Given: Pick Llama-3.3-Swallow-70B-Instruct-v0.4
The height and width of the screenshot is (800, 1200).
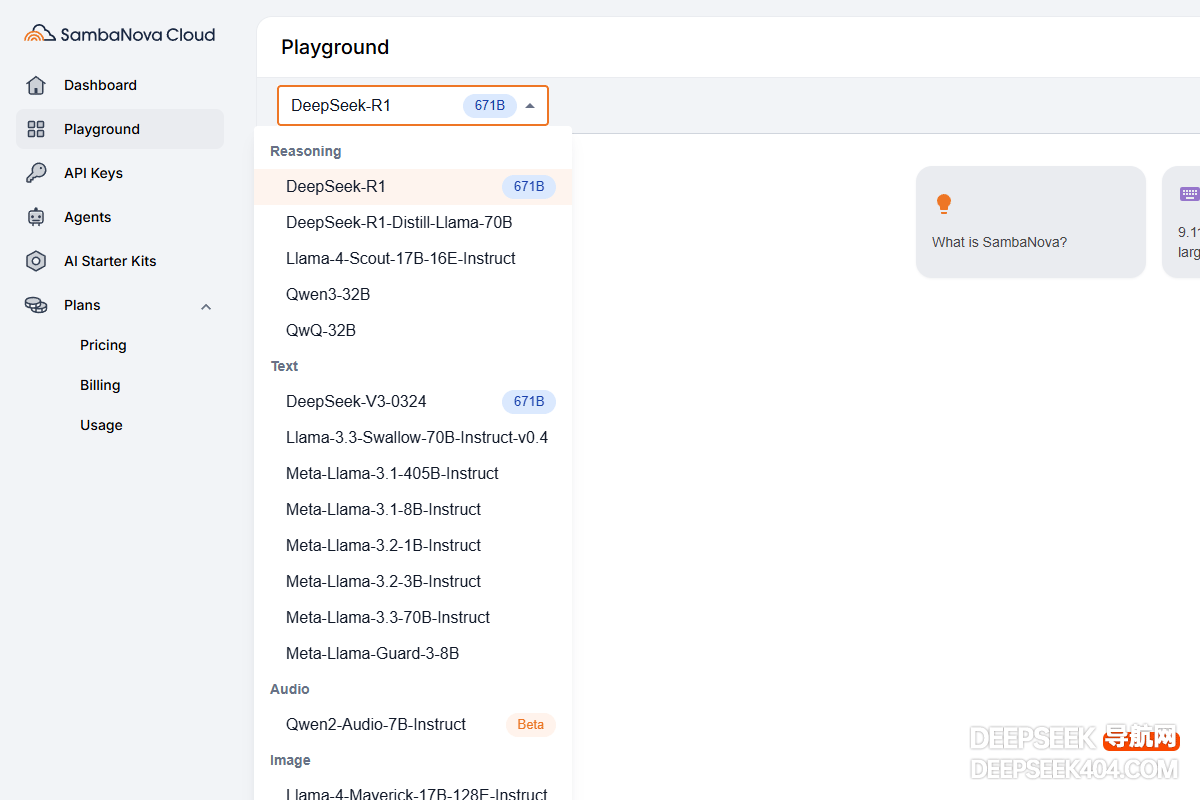Looking at the screenshot, I should pyautogui.click(x=413, y=437).
